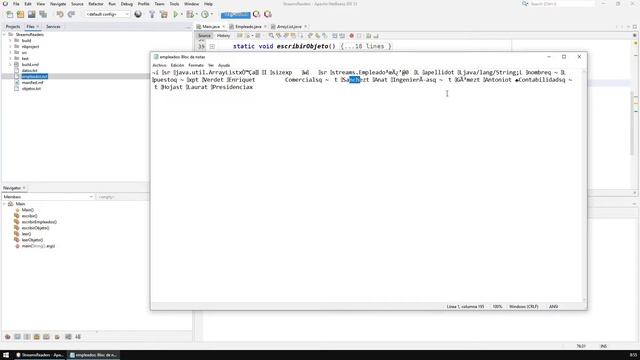640x360 pixels.
Task: Switch to the History view button
Action: 223,36
